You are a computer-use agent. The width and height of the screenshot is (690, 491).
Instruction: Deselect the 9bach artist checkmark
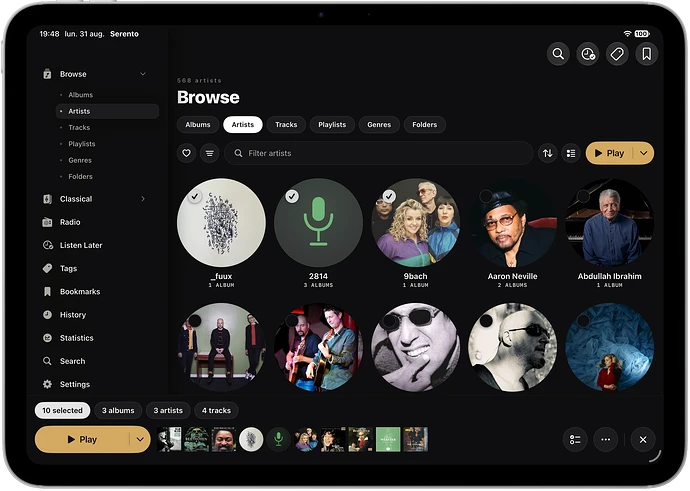tap(389, 196)
